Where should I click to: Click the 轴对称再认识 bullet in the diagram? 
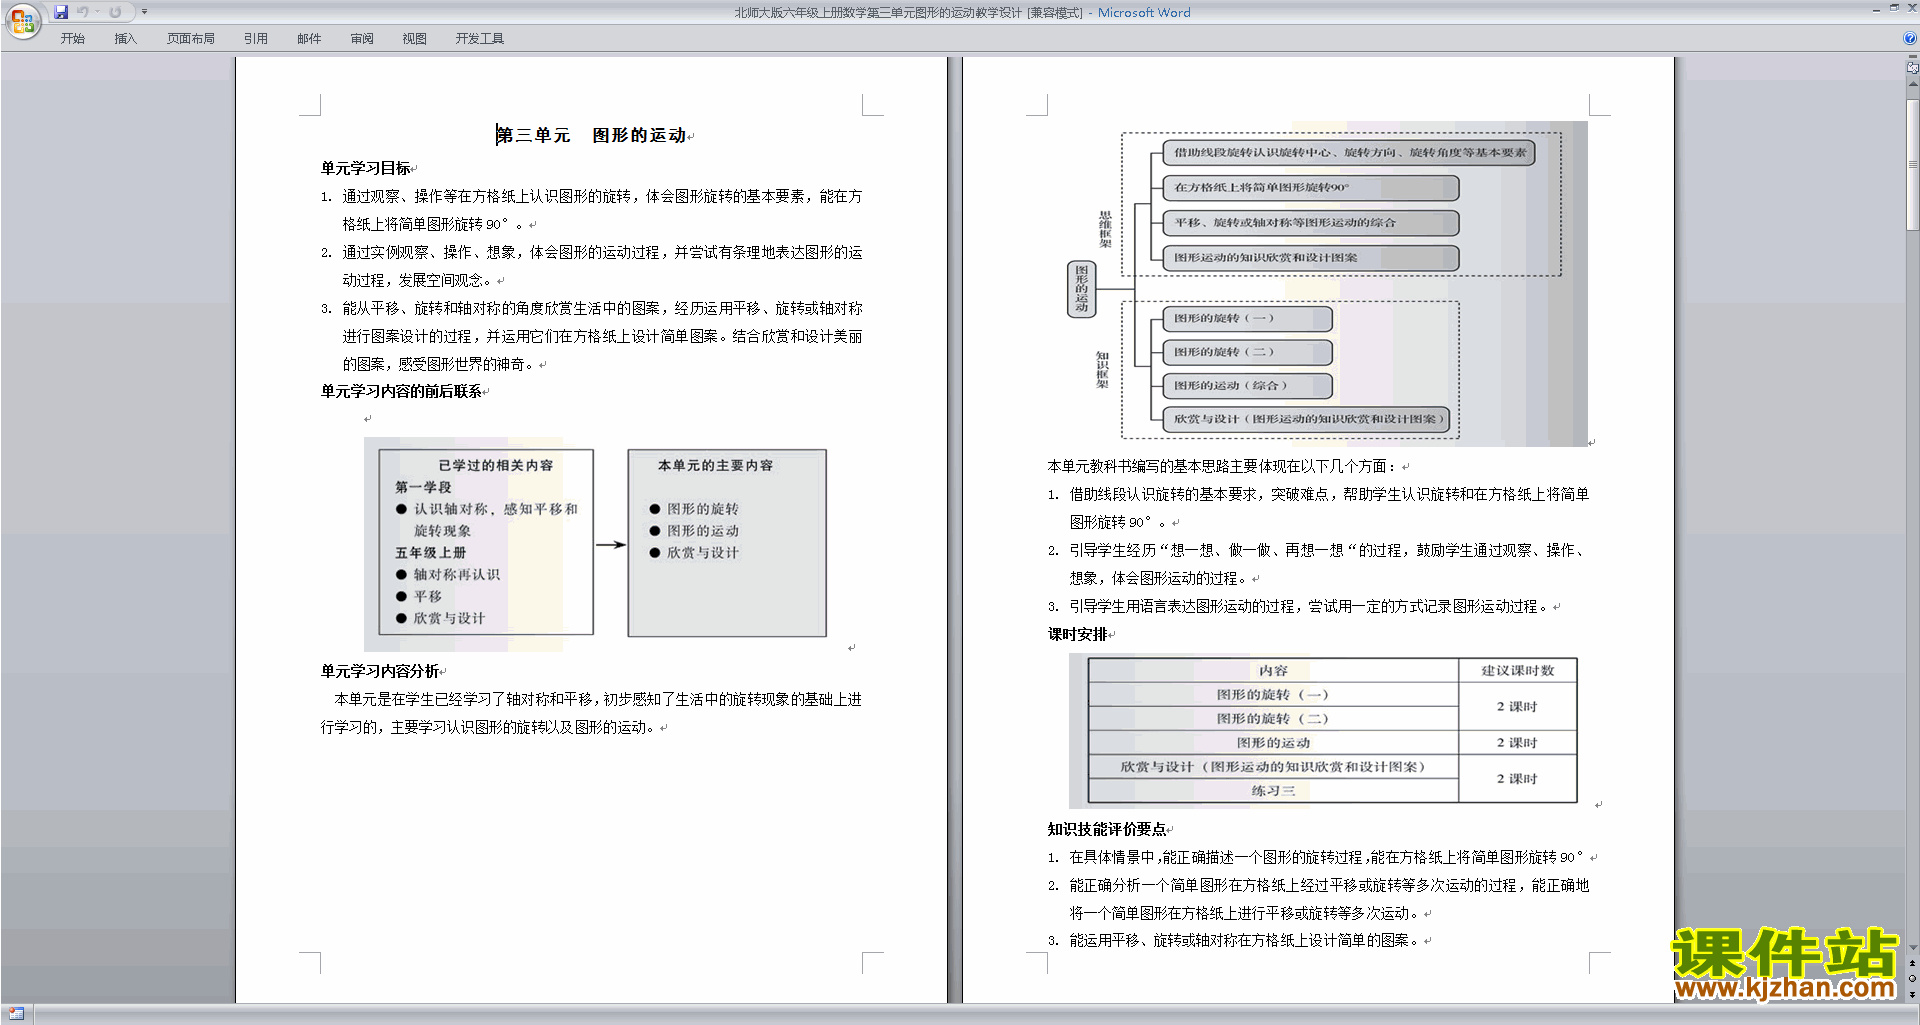(448, 574)
